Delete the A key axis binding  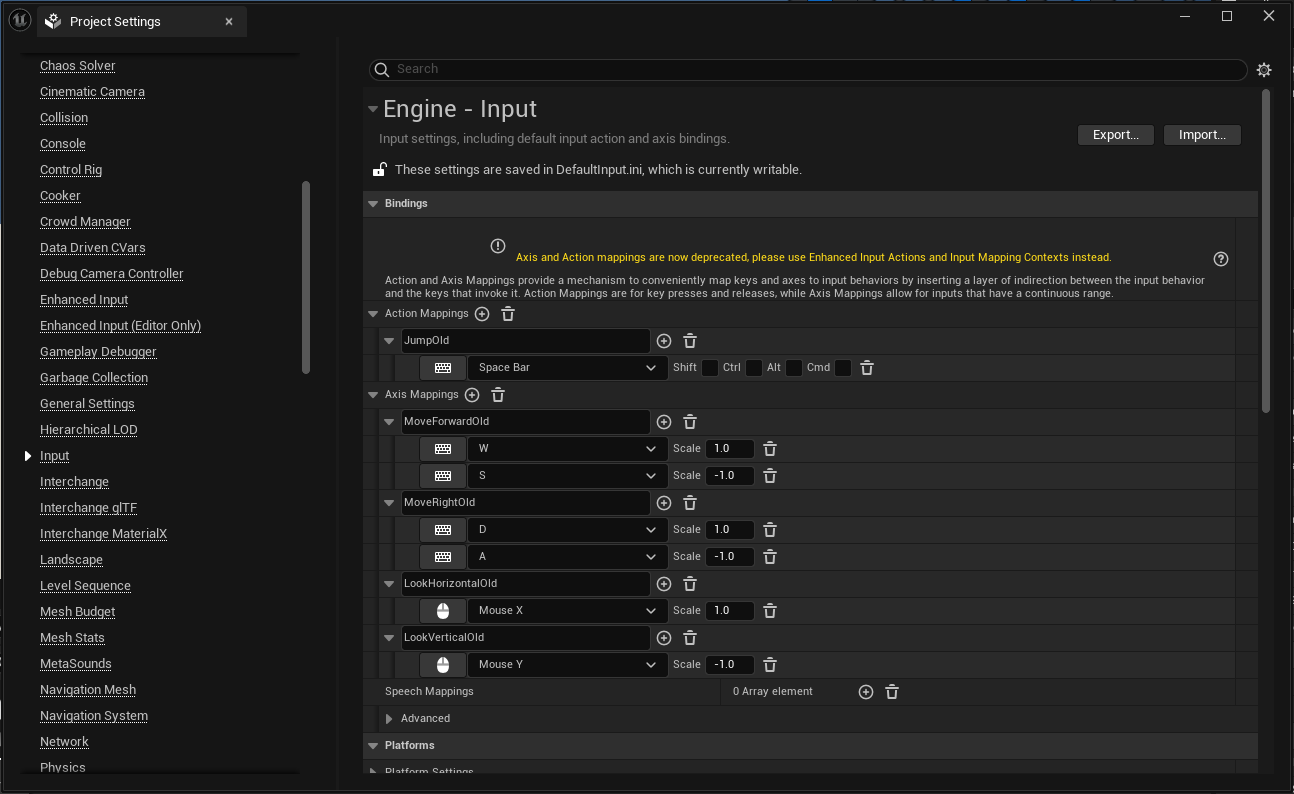point(770,557)
